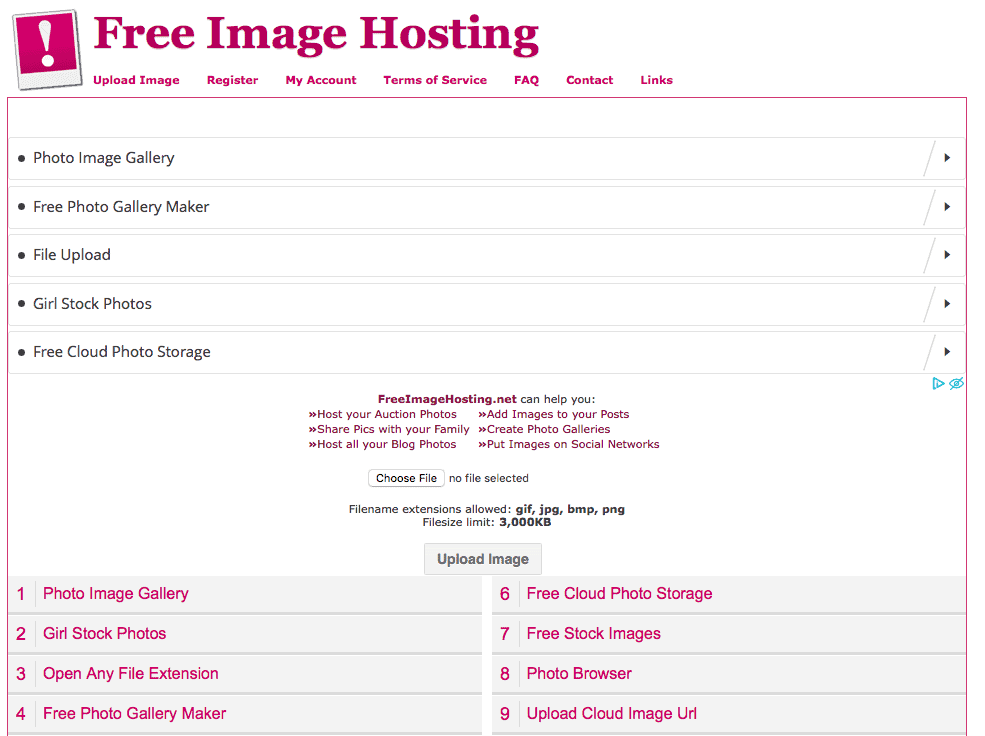Image resolution: width=985 pixels, height=736 pixels.
Task: Open numbered link 1 Photo Image Gallery
Action: tap(116, 594)
